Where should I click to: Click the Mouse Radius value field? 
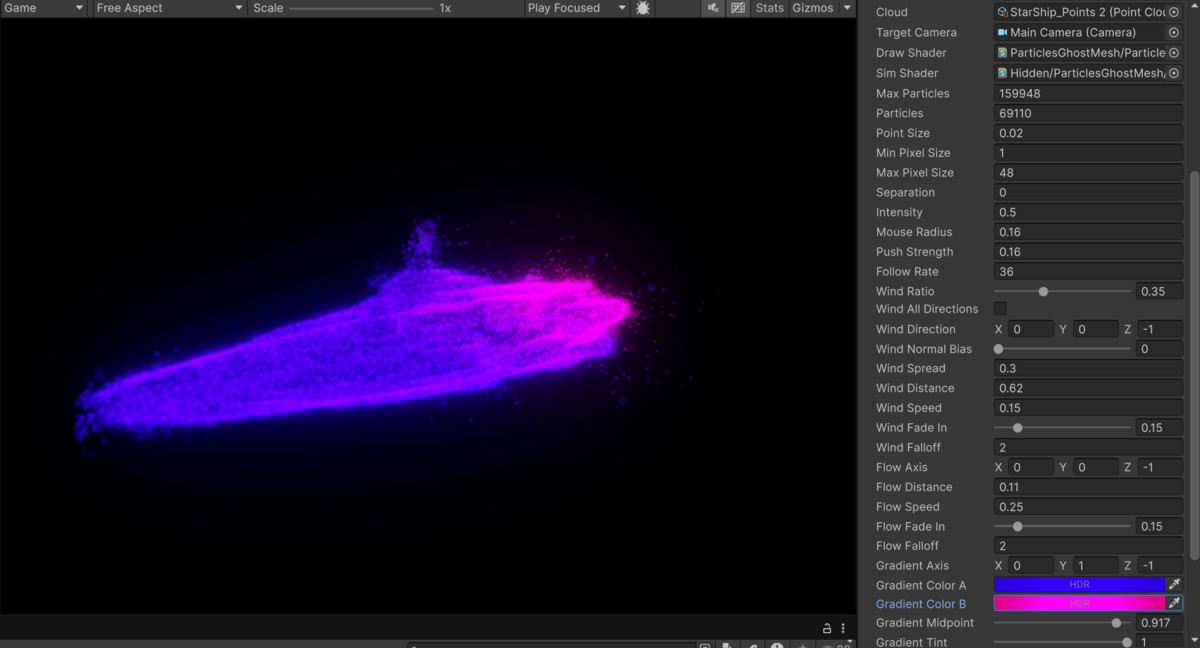(1088, 232)
